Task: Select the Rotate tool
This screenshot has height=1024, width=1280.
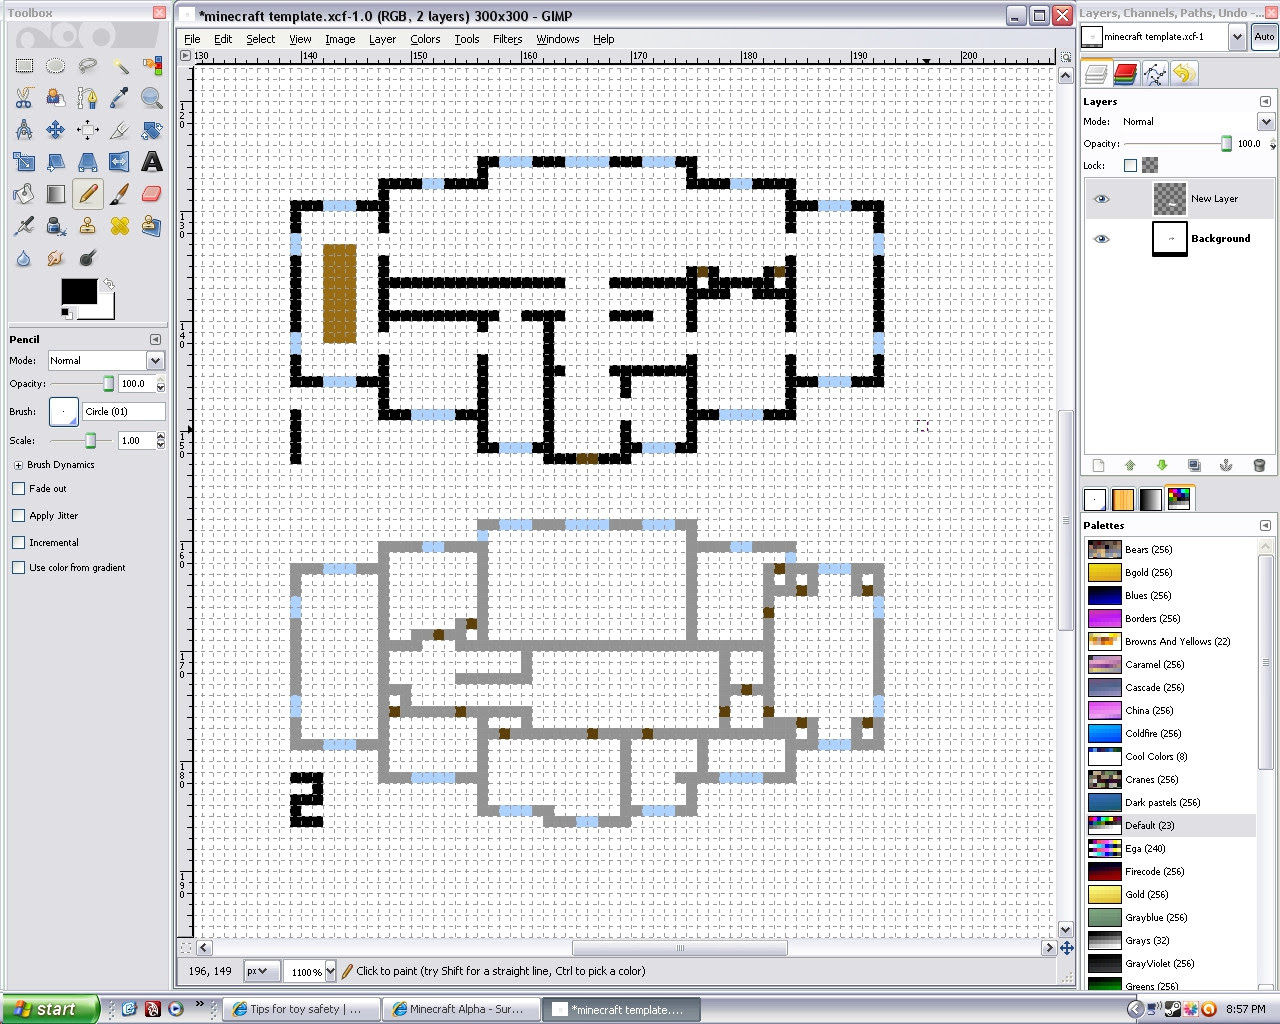Action: click(x=152, y=130)
